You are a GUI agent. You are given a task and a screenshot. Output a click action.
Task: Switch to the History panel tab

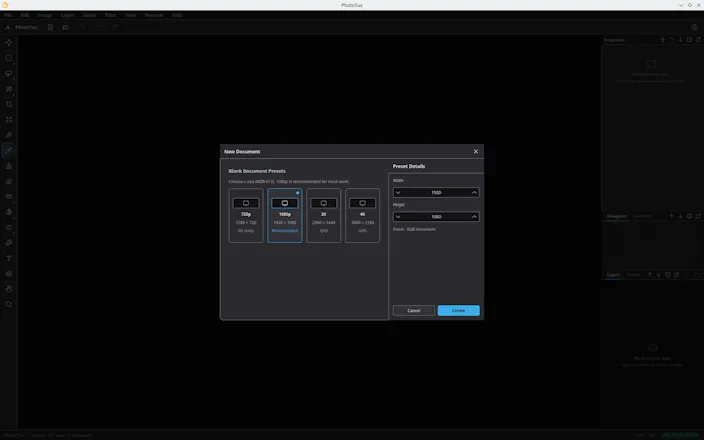click(x=634, y=275)
